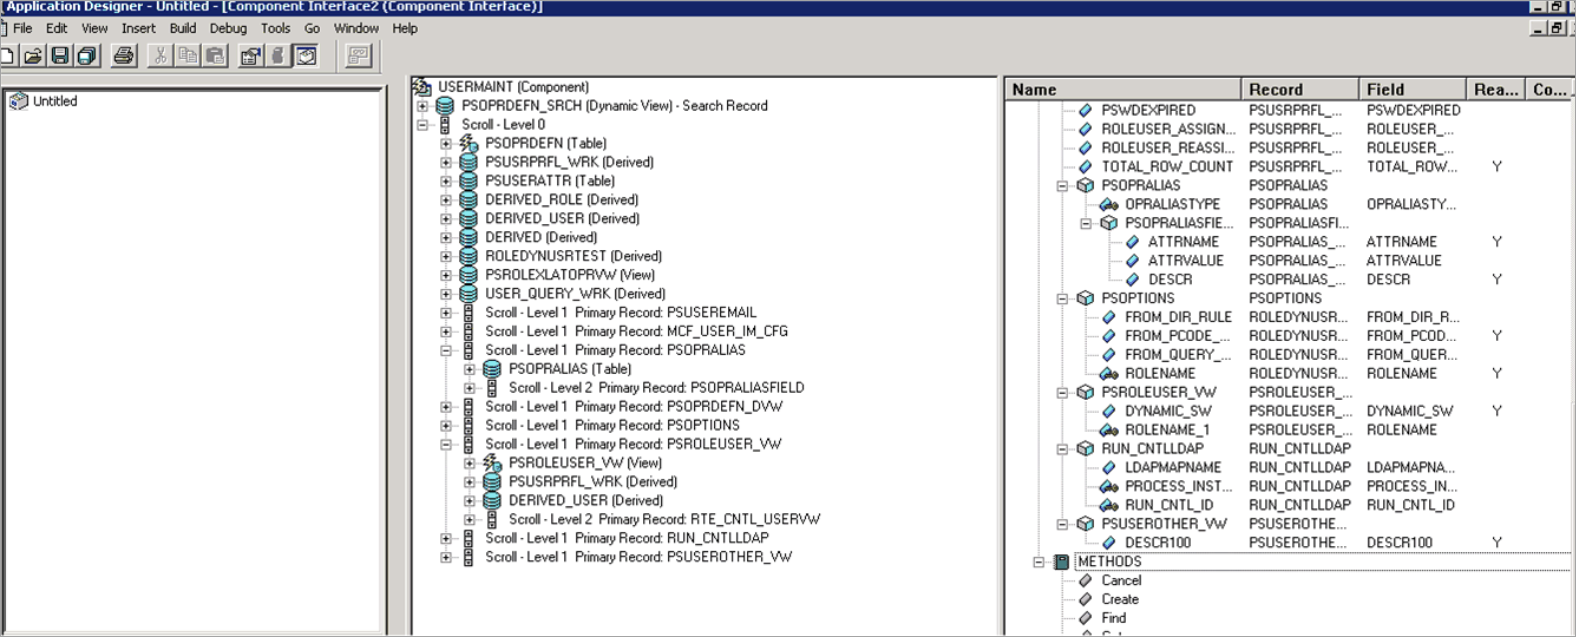
Task: Select the Create method
Action: [1120, 599]
